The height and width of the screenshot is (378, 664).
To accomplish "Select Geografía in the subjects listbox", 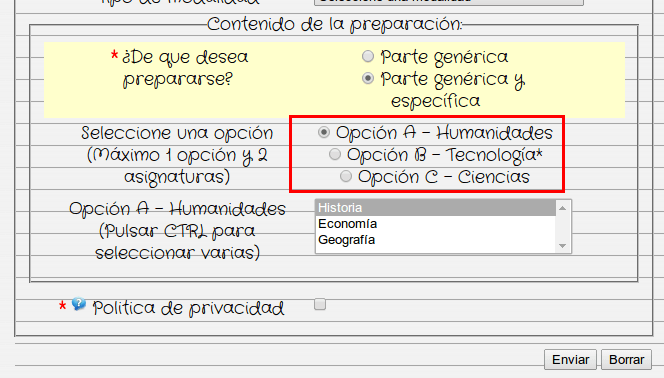I will coord(435,240).
